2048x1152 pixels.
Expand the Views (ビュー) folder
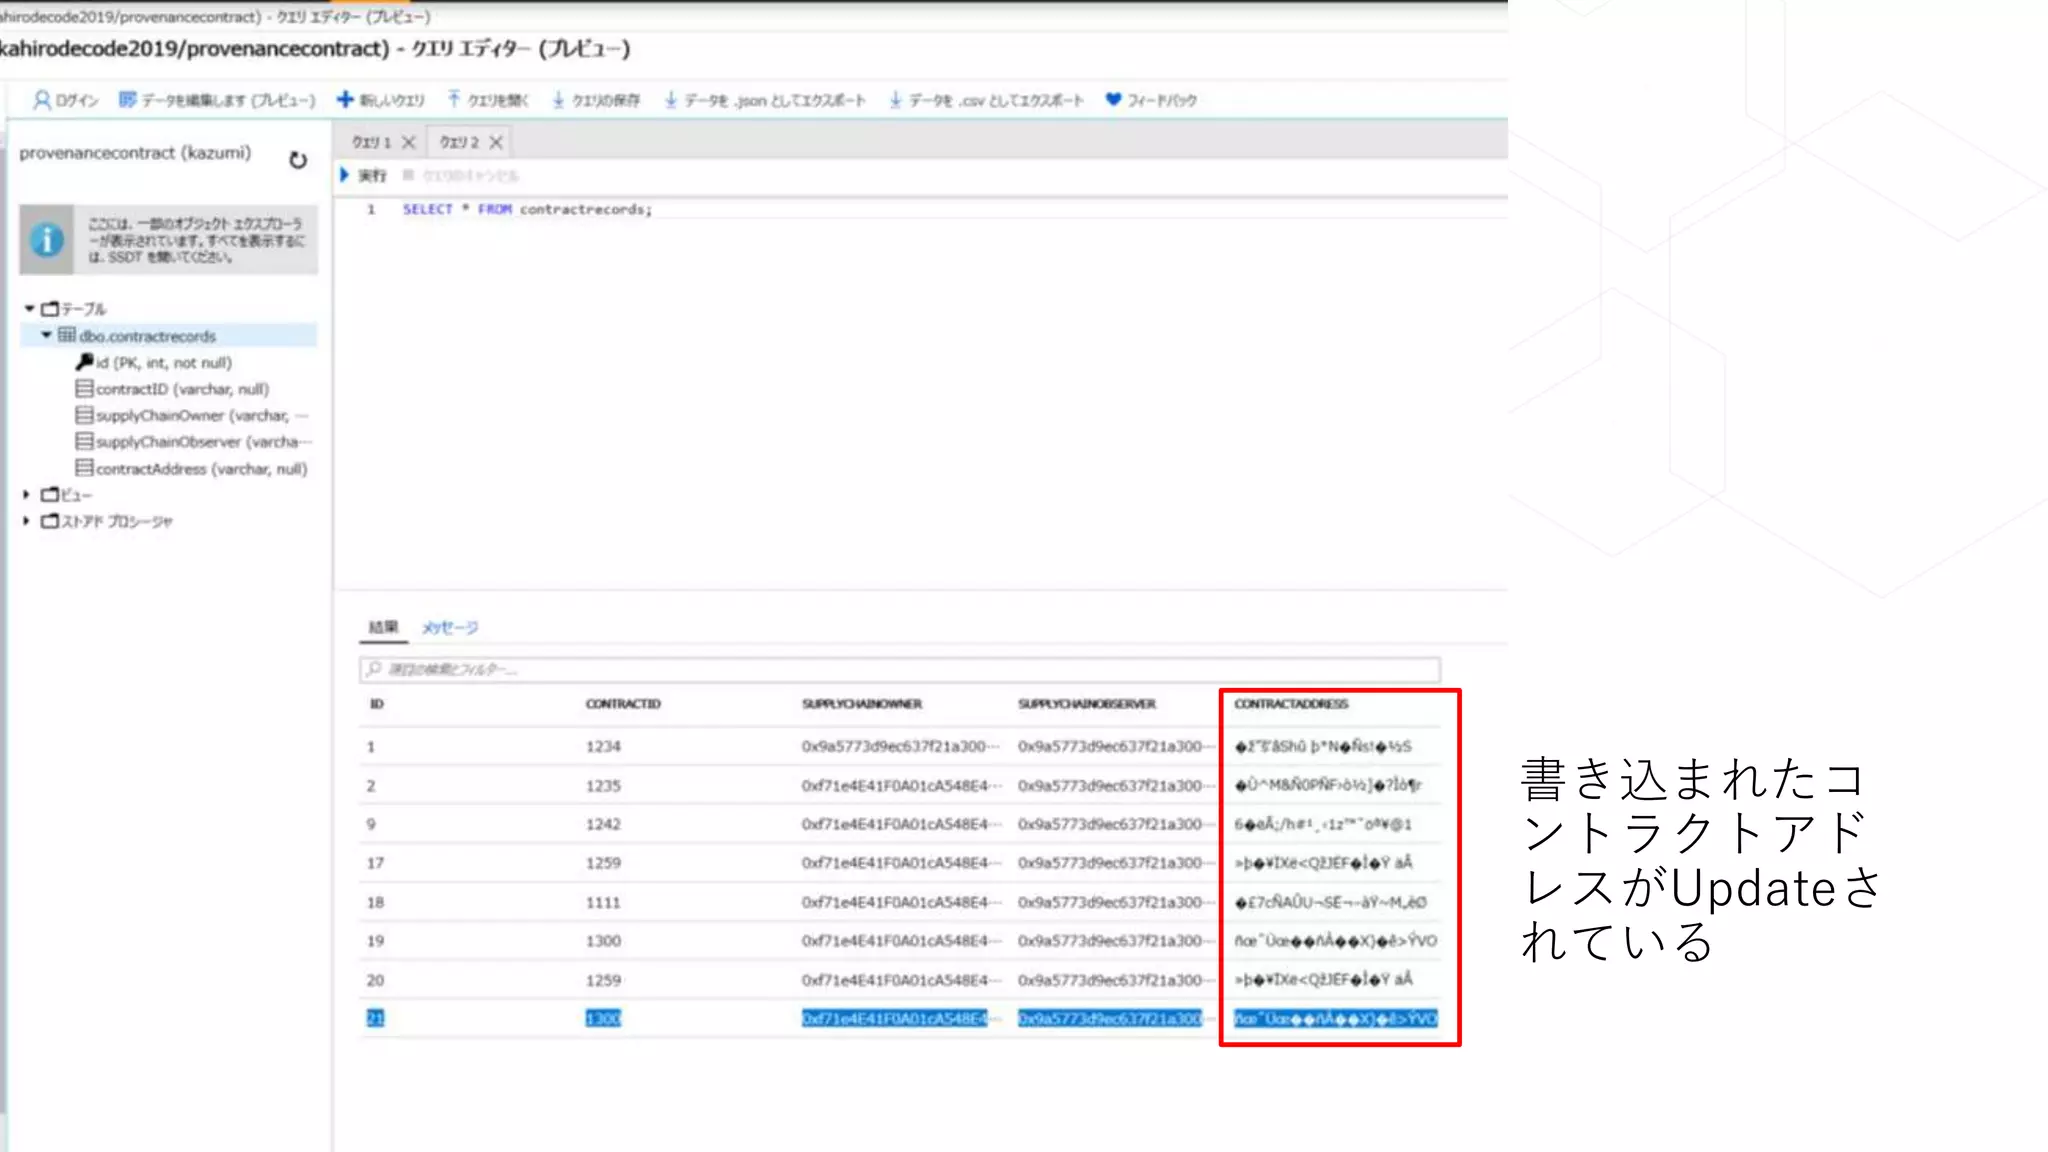[x=27, y=494]
